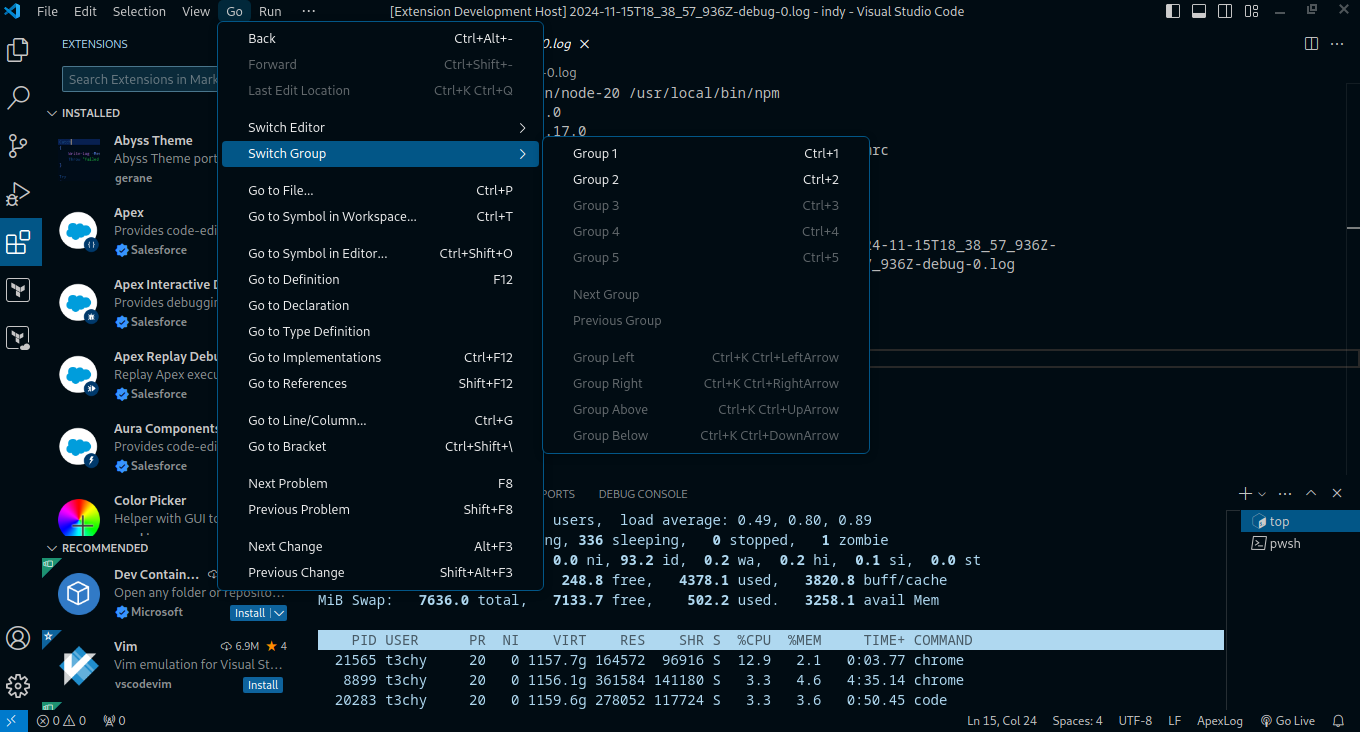Toggle the bottom panel visibility
The image size is (1360, 732).
[x=1199, y=11]
